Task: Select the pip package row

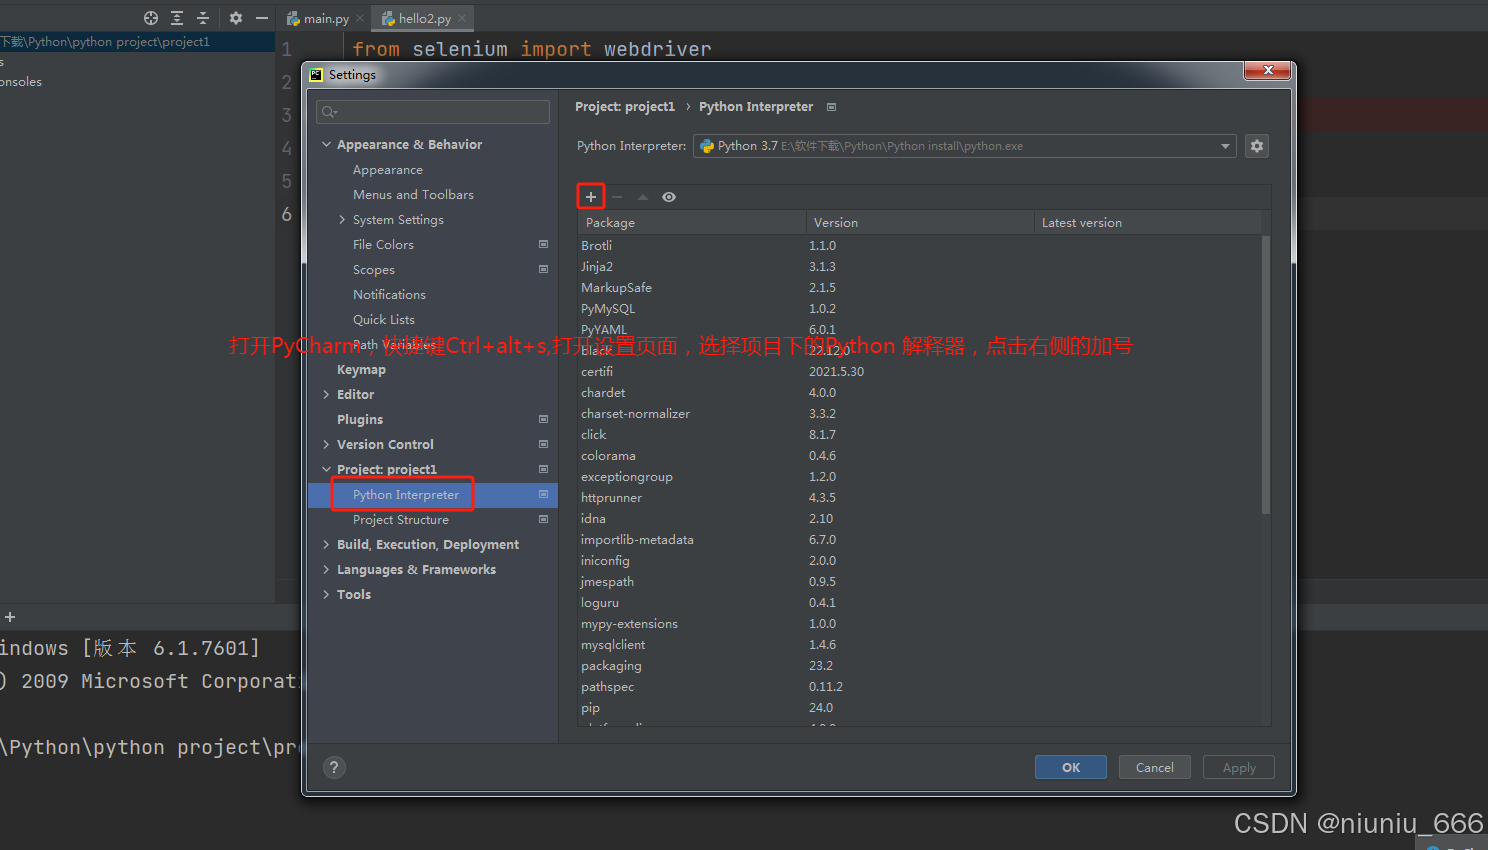Action: pyautogui.click(x=920, y=708)
